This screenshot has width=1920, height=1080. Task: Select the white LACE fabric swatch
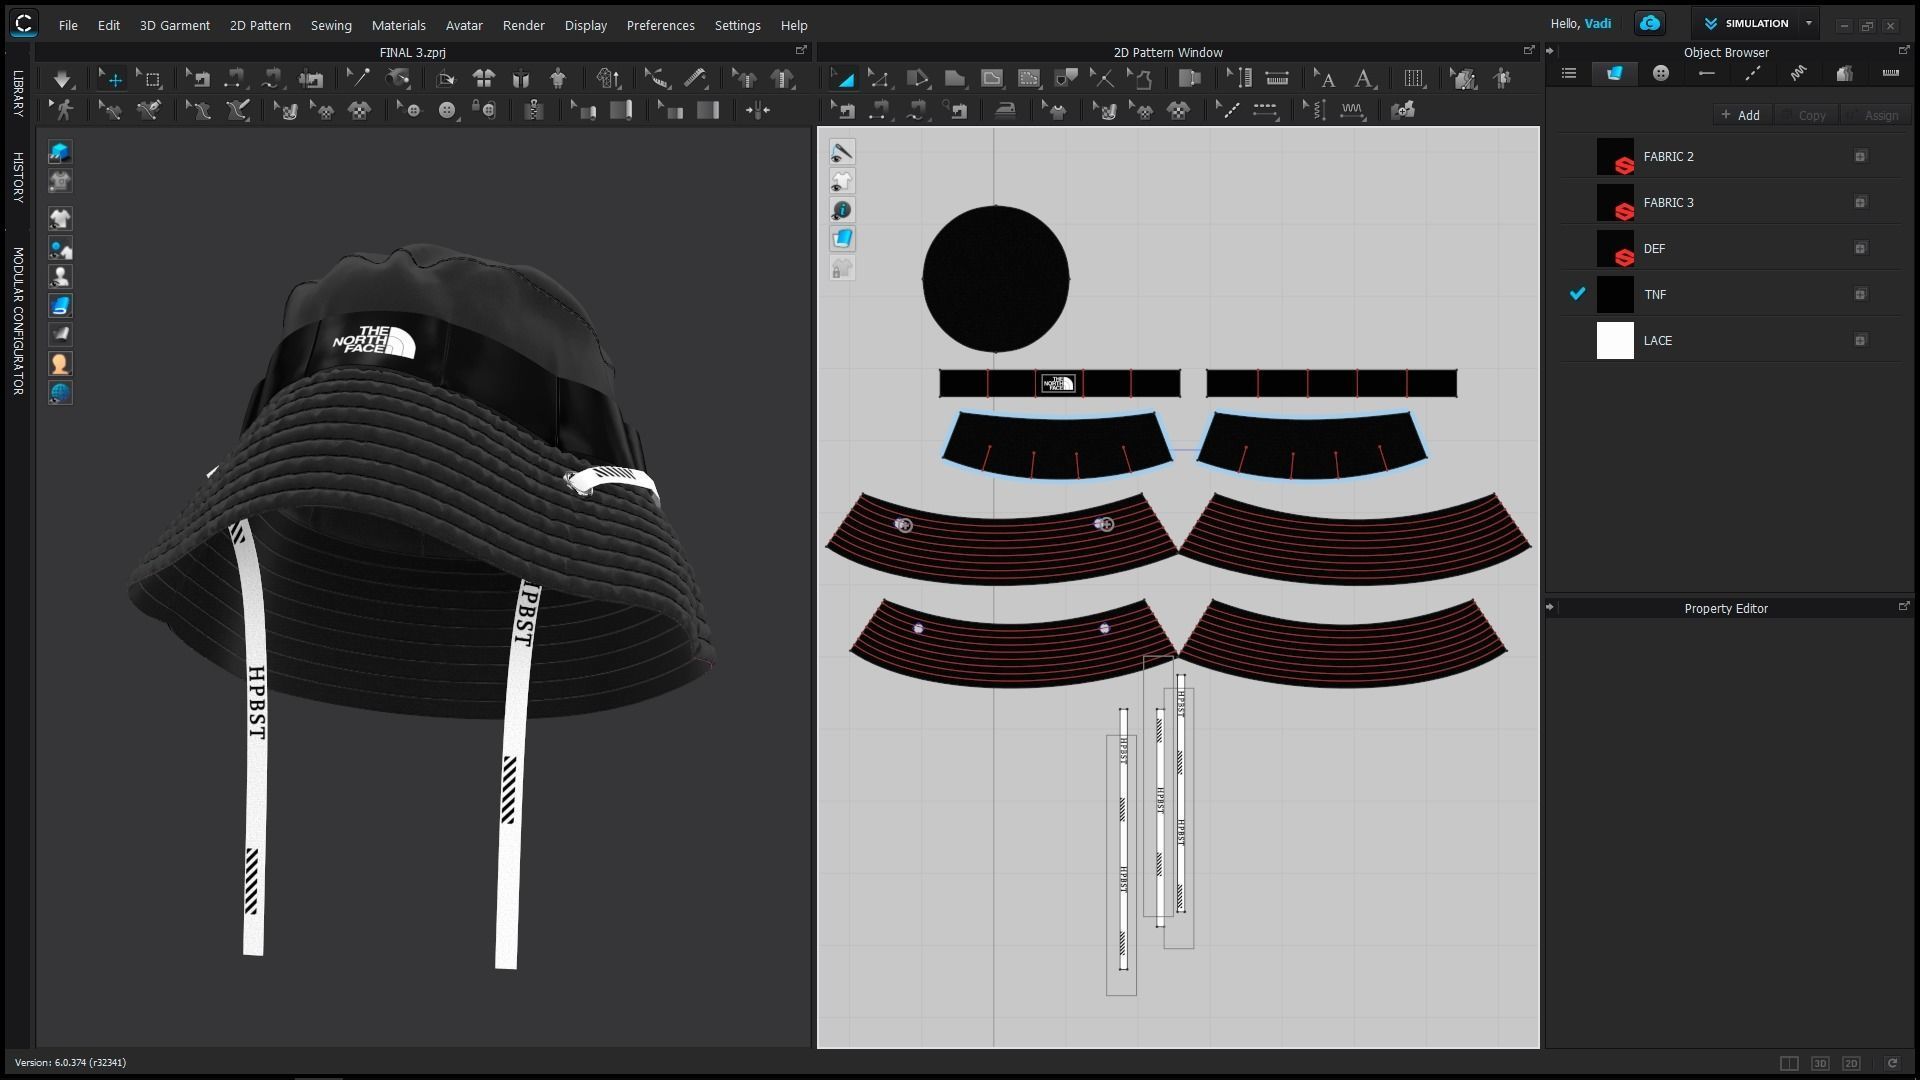(x=1615, y=340)
